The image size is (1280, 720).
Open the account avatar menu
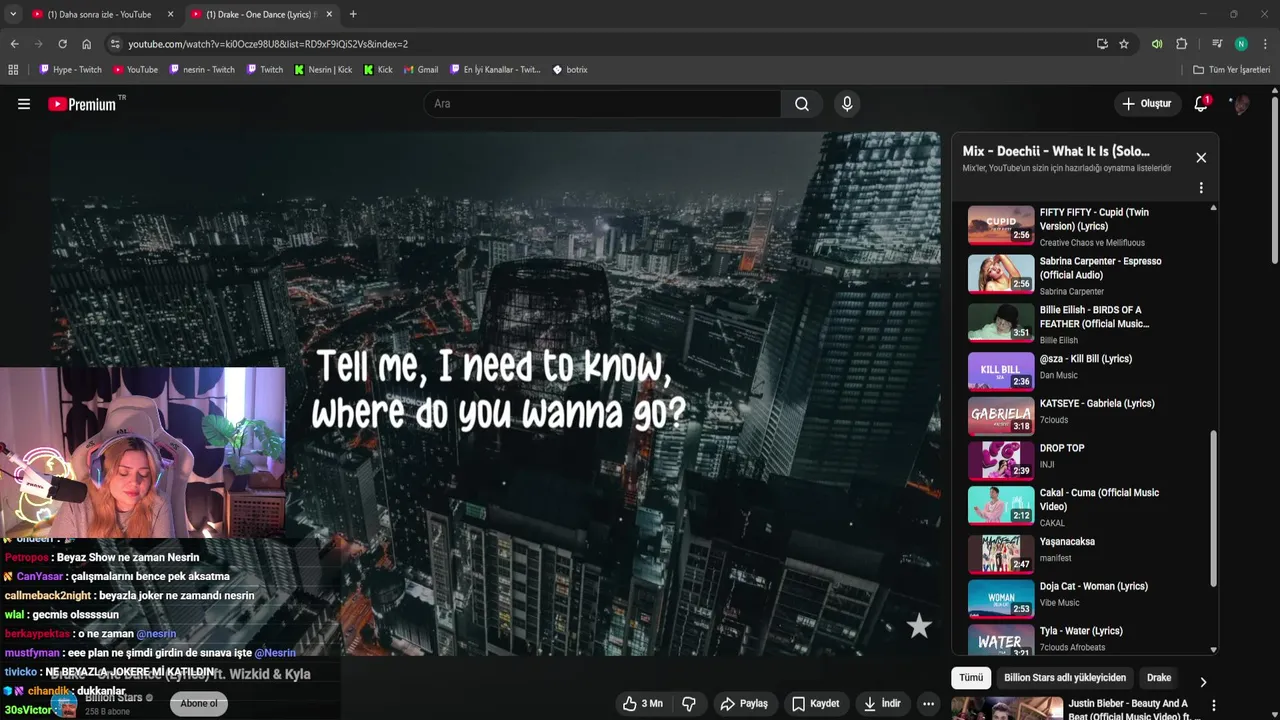pos(1241,104)
